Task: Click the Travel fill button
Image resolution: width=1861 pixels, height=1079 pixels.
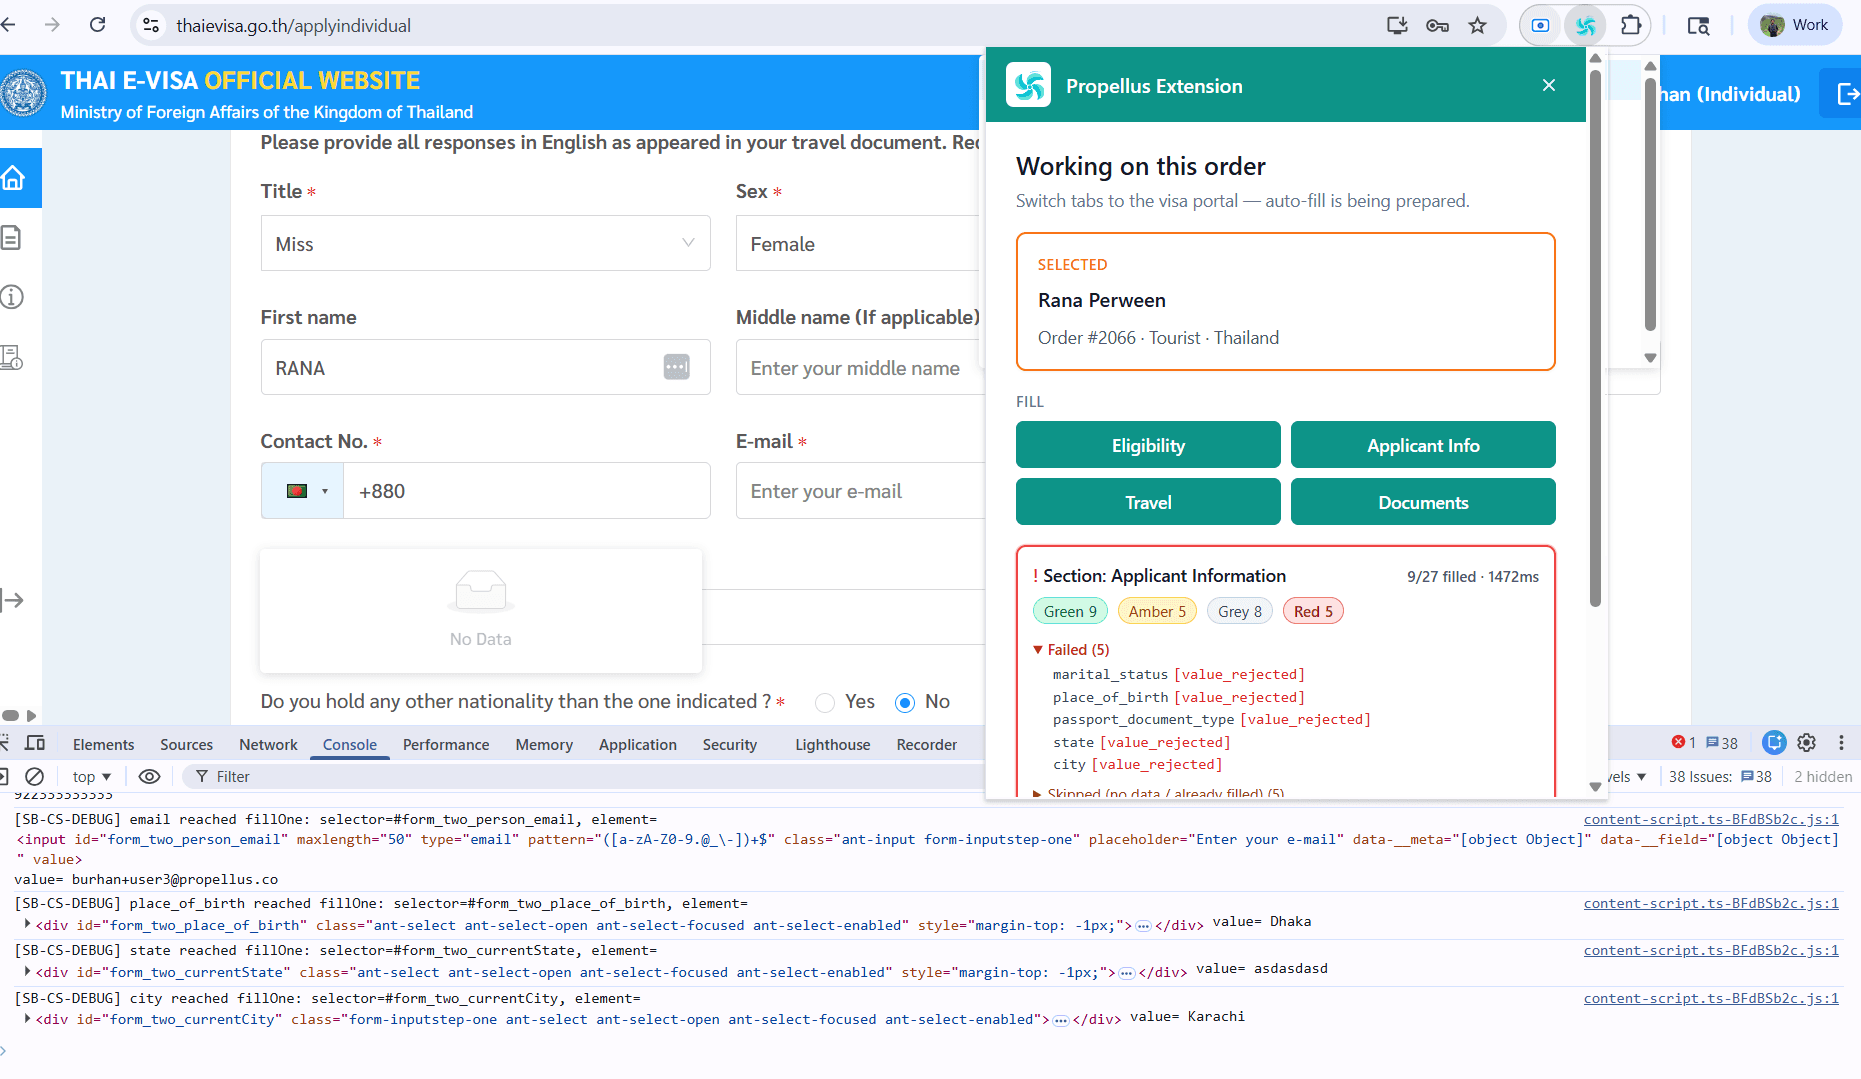Action: [x=1148, y=502]
